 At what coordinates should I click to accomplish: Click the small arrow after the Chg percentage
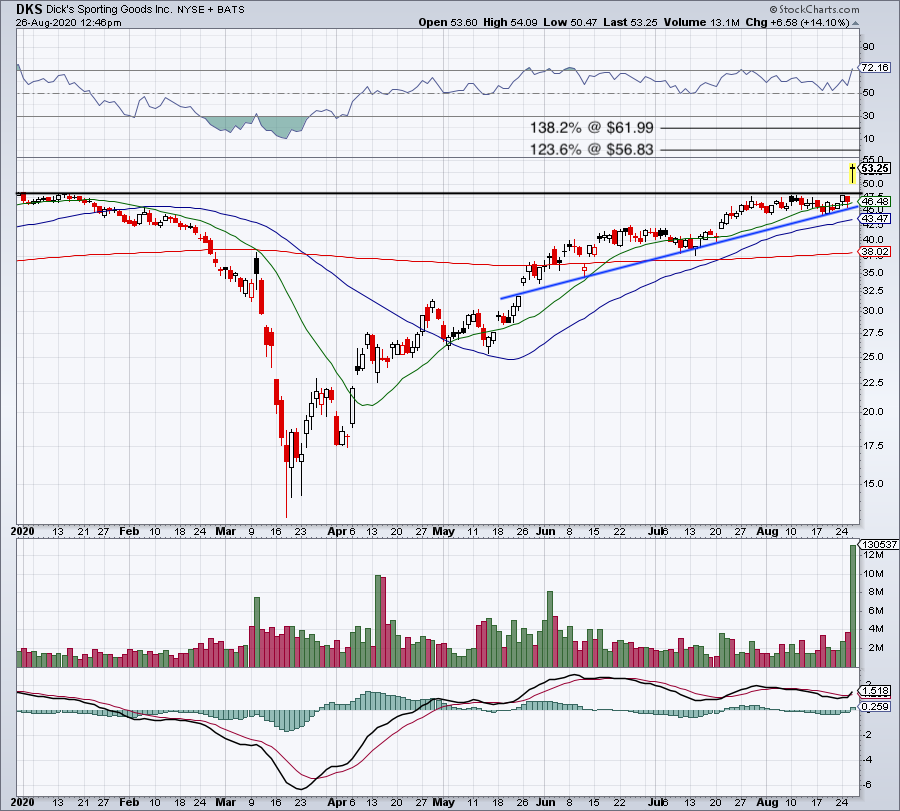[x=856, y=23]
